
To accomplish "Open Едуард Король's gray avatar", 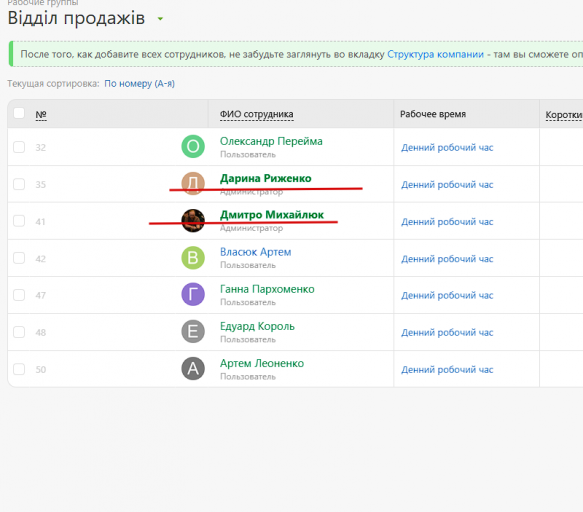I will point(193,331).
